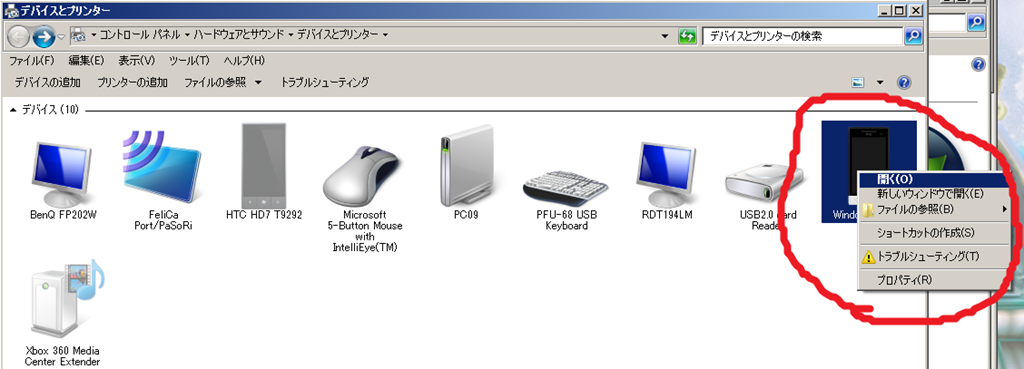Click デバイスとプリンター in the breadcrumb
This screenshot has height=369, width=1024.
tap(338, 35)
